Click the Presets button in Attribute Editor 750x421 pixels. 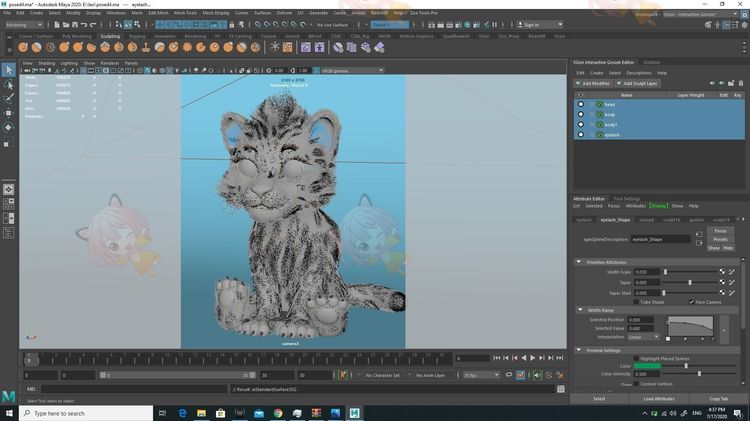pos(720,239)
